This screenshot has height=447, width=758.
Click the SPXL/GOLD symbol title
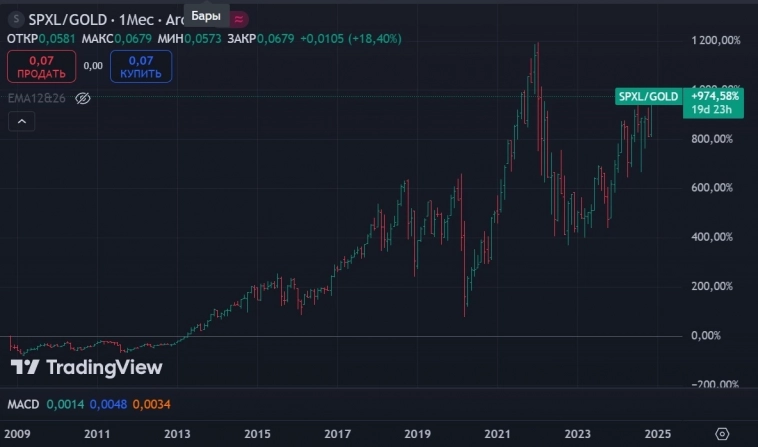[68, 20]
